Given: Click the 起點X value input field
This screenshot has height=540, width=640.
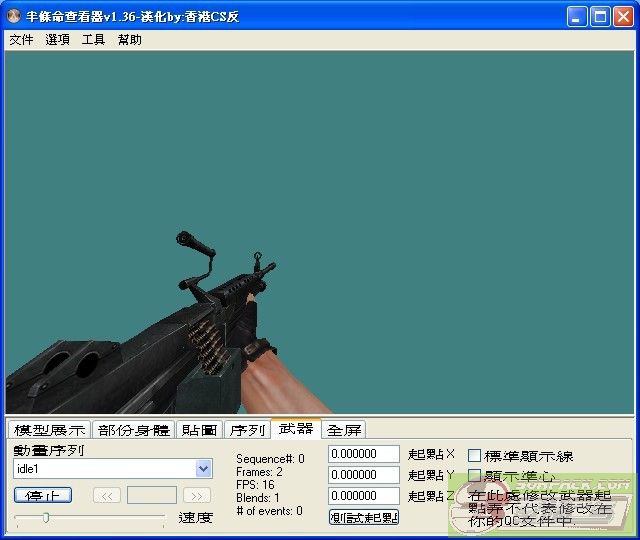Looking at the screenshot, I should (364, 455).
